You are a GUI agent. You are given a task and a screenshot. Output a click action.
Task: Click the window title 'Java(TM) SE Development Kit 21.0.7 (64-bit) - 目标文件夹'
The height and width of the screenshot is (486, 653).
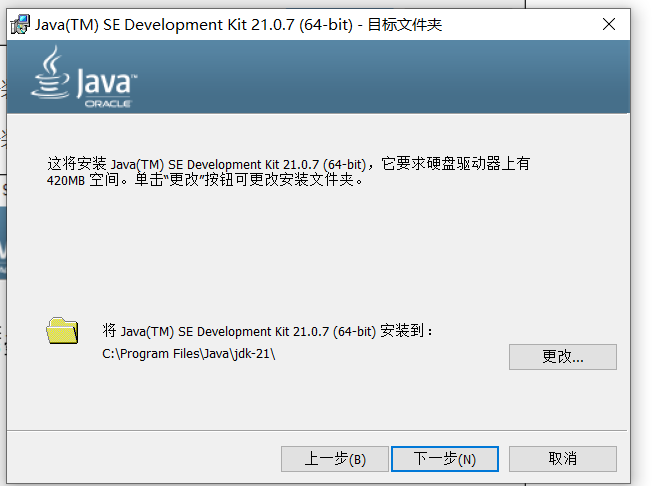[x=238, y=25]
